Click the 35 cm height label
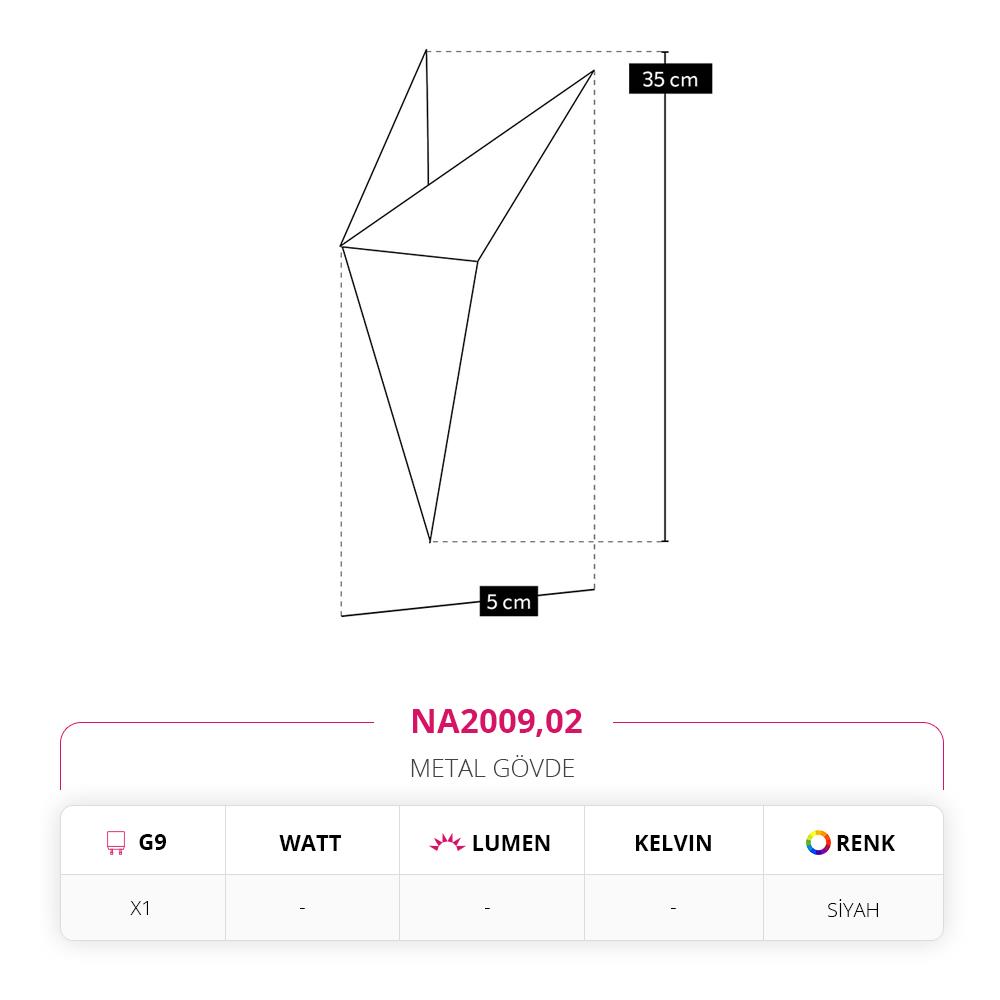This screenshot has height=1000, width=1000. coord(670,79)
